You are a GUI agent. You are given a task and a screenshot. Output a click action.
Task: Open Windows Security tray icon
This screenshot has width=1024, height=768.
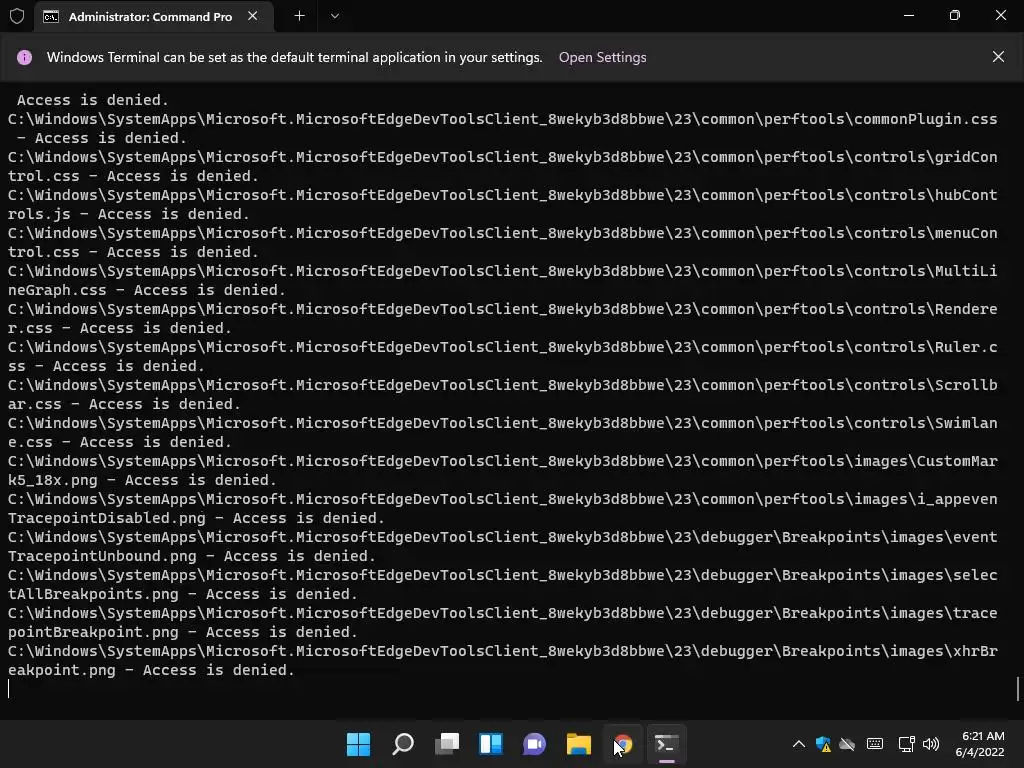coord(823,744)
